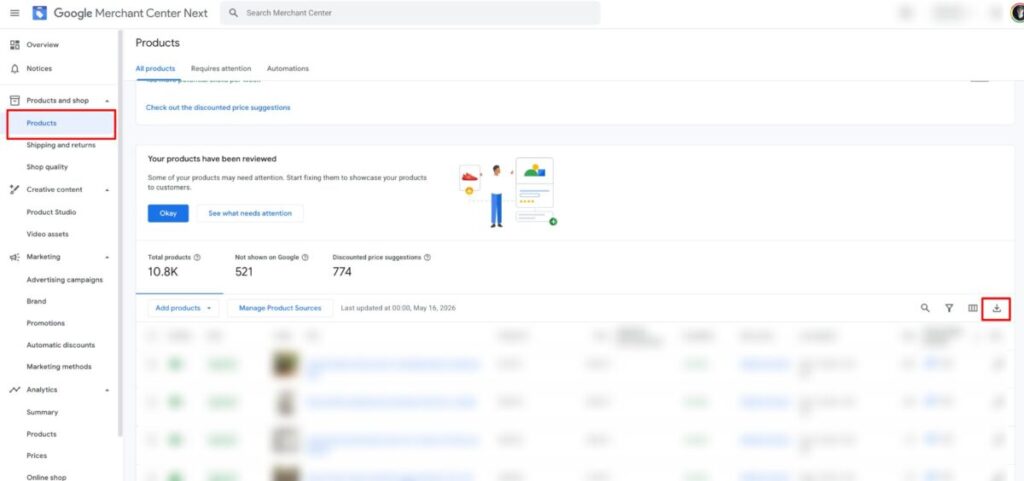The width and height of the screenshot is (1024, 481).
Task: Open Advertising campaigns
Action: click(65, 280)
